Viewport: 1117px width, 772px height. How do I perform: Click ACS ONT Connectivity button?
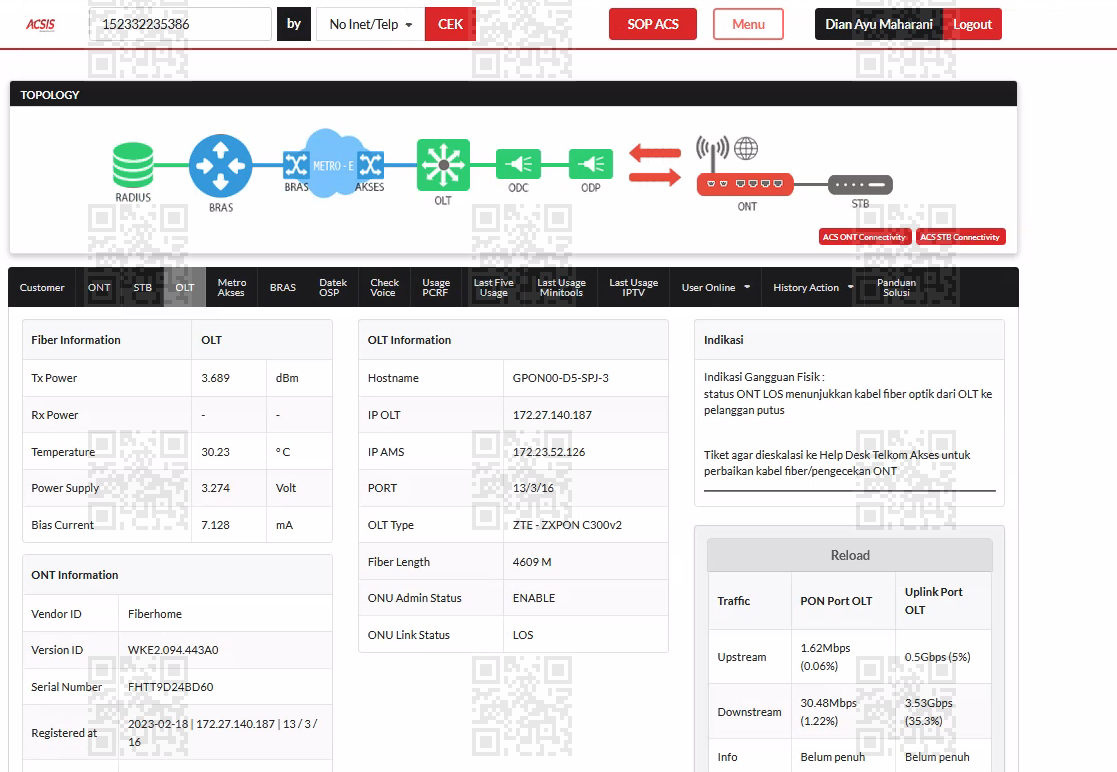click(x=864, y=237)
